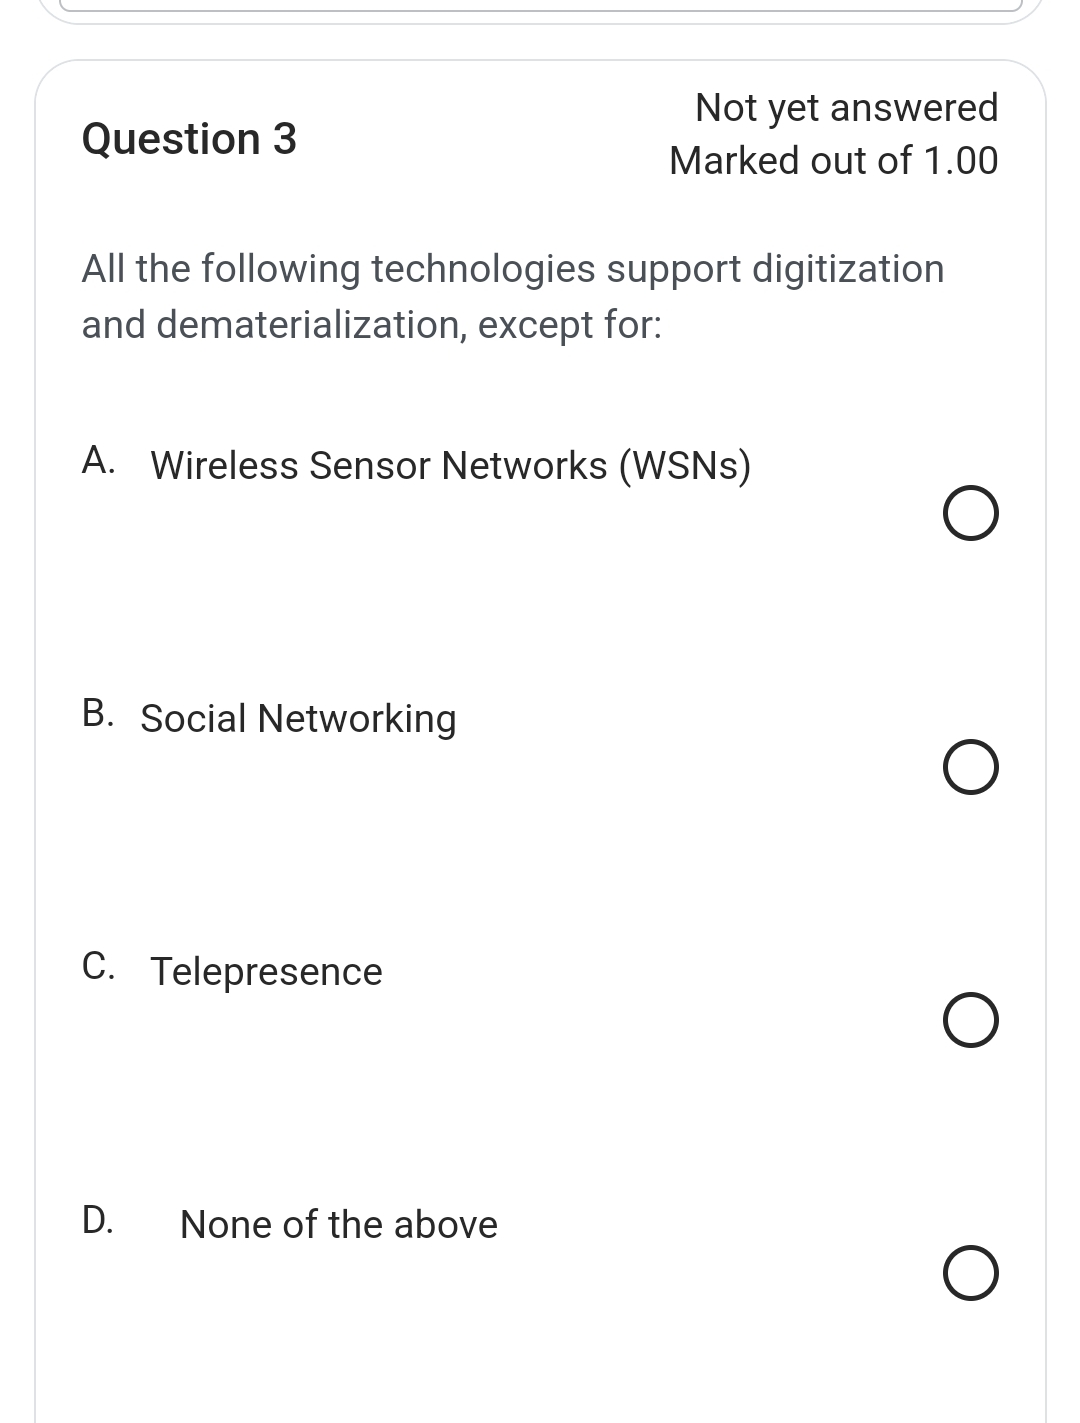Select the radio button for option B
This screenshot has height=1423, width=1080.
[x=971, y=767]
